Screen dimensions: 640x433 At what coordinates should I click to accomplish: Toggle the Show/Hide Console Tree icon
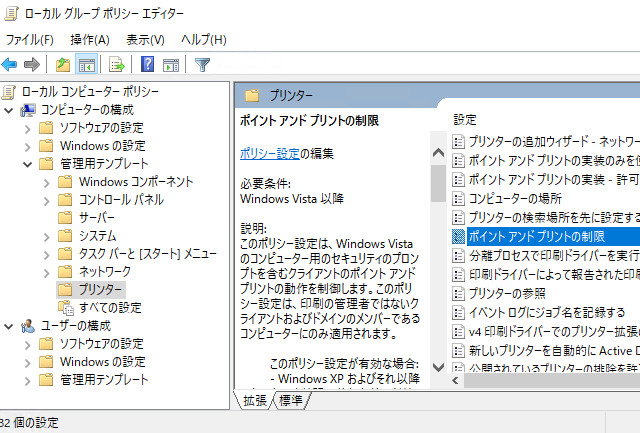coord(86,65)
